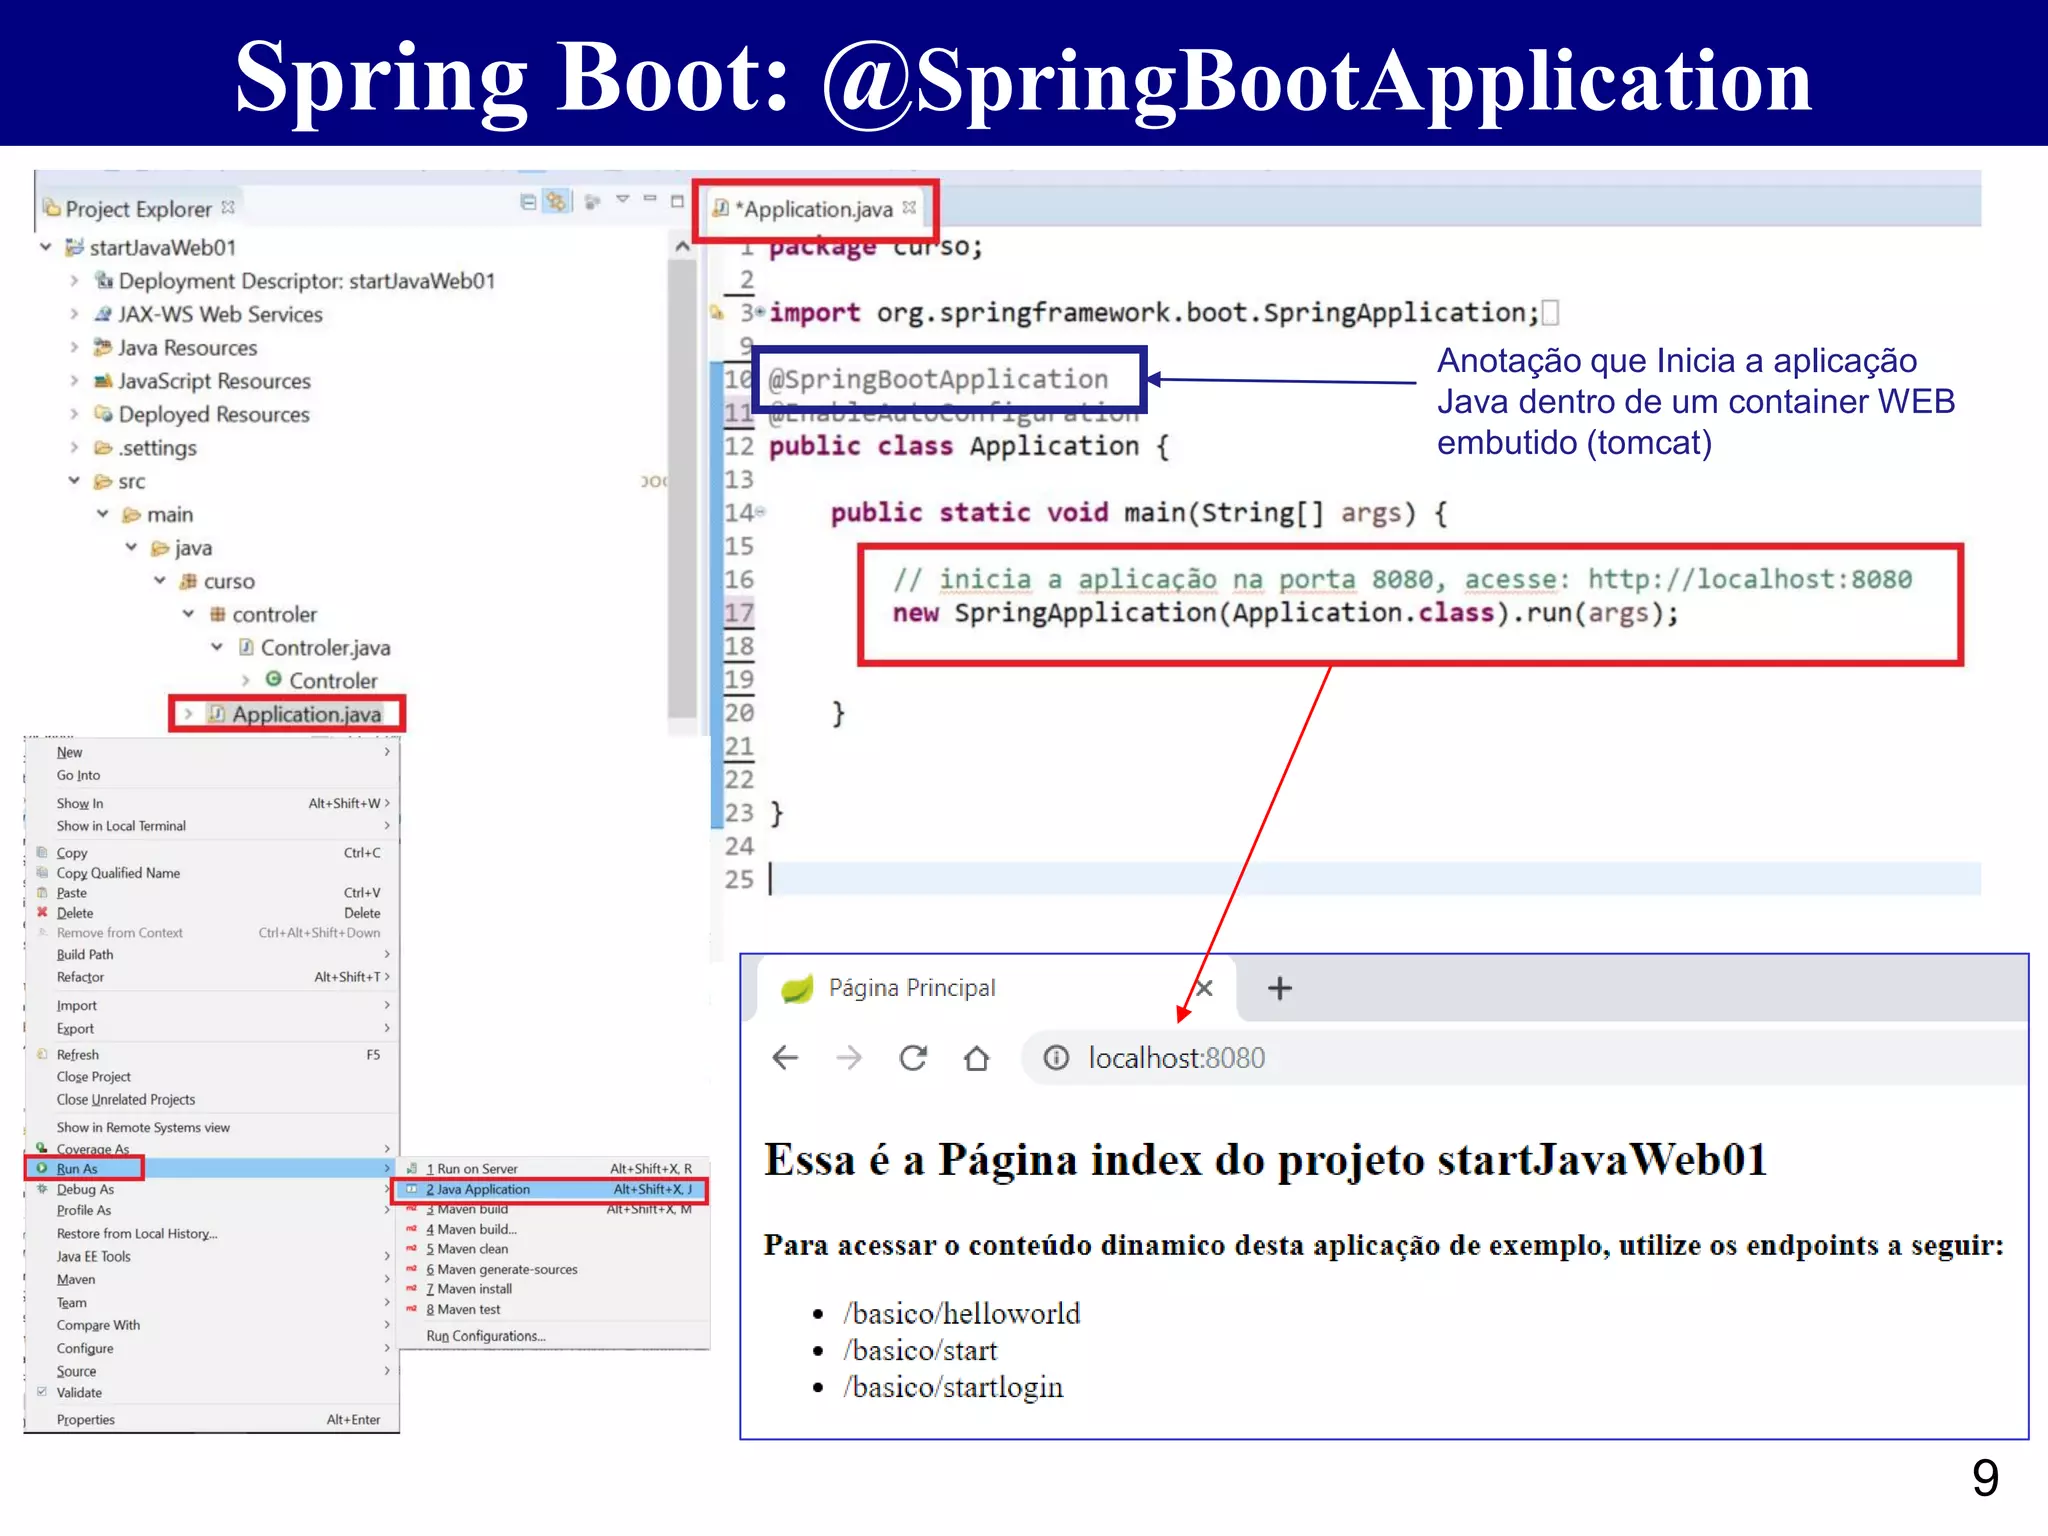
Task: Select the *Application.java editor tab
Action: point(814,209)
